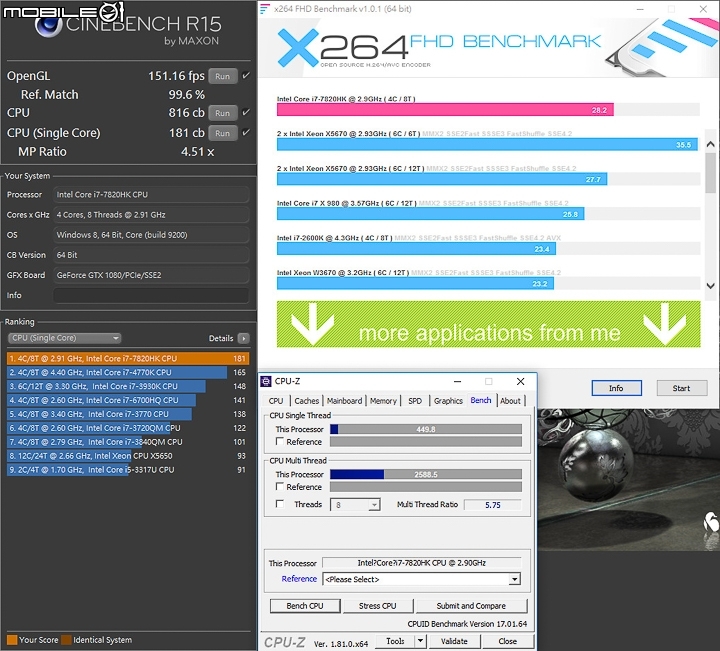The height and width of the screenshot is (651, 720).
Task: Switch to the CPU tab in CPU-Z
Action: tap(276, 401)
